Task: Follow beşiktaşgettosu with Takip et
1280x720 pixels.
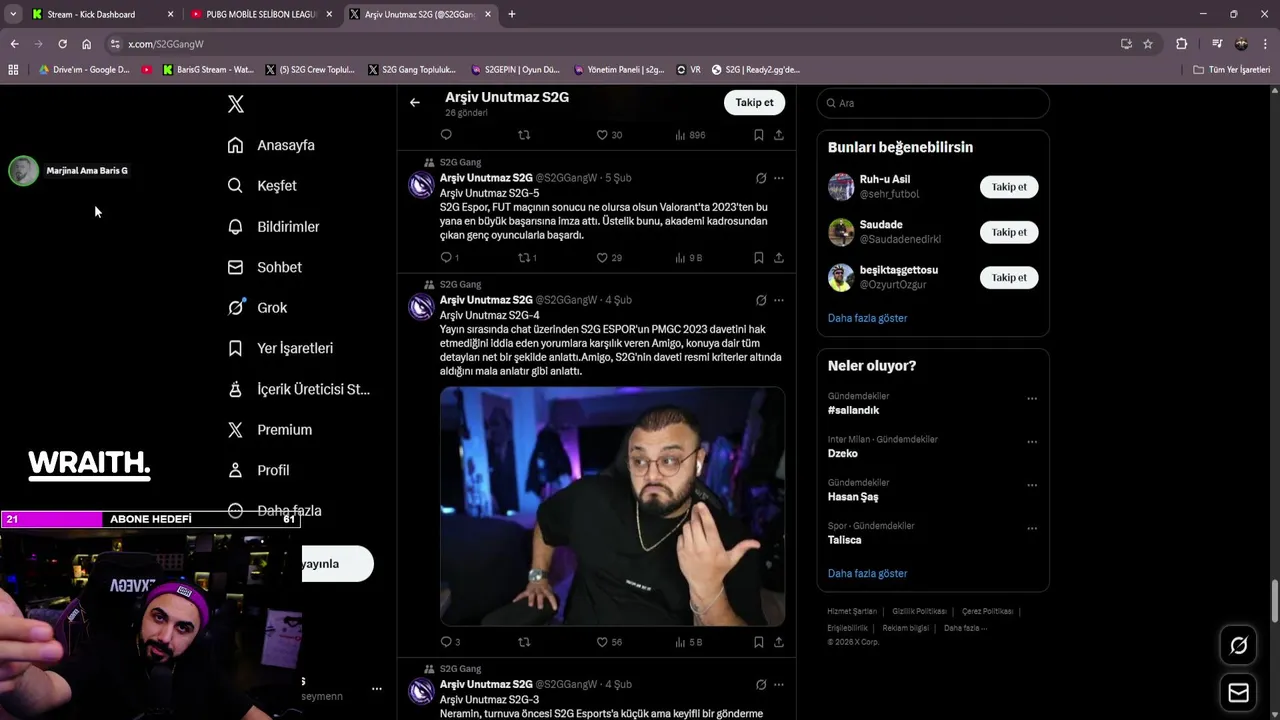Action: click(x=1009, y=278)
